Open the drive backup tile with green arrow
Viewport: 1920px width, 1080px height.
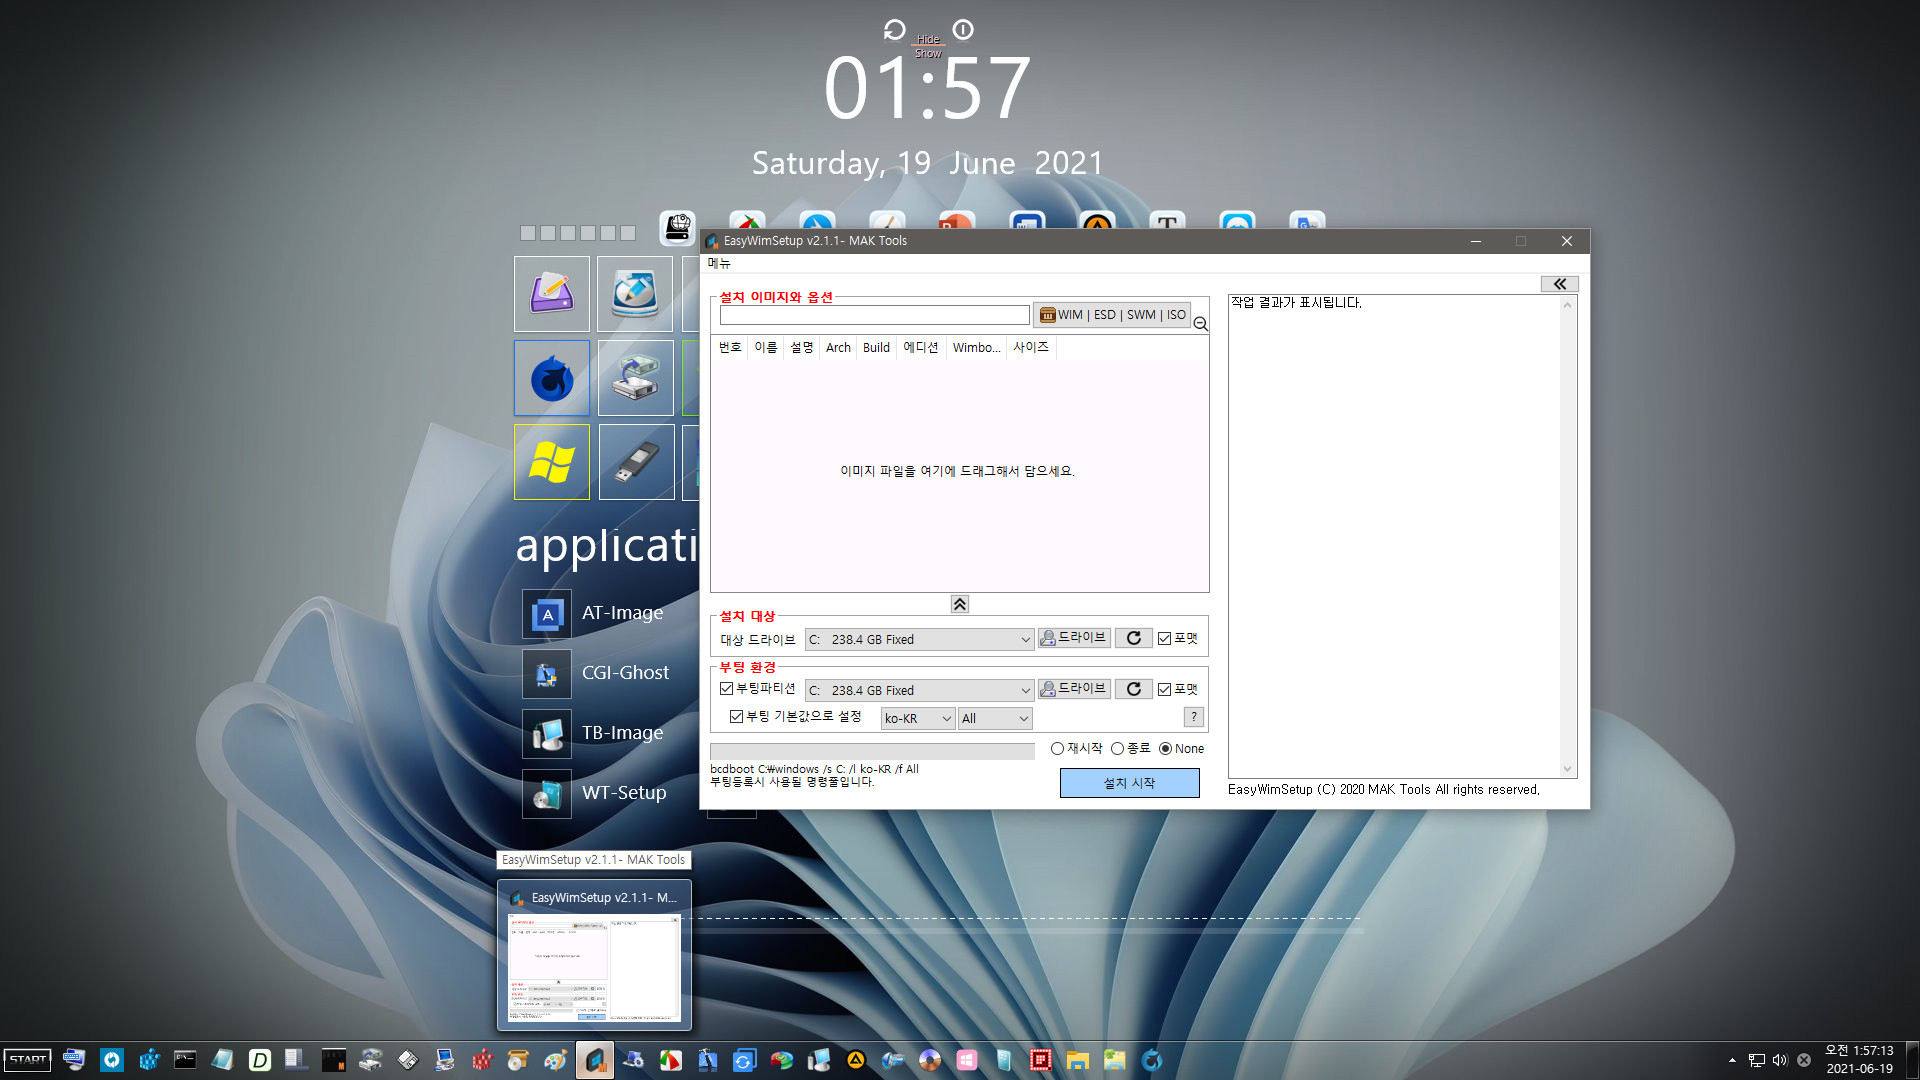tap(636, 378)
